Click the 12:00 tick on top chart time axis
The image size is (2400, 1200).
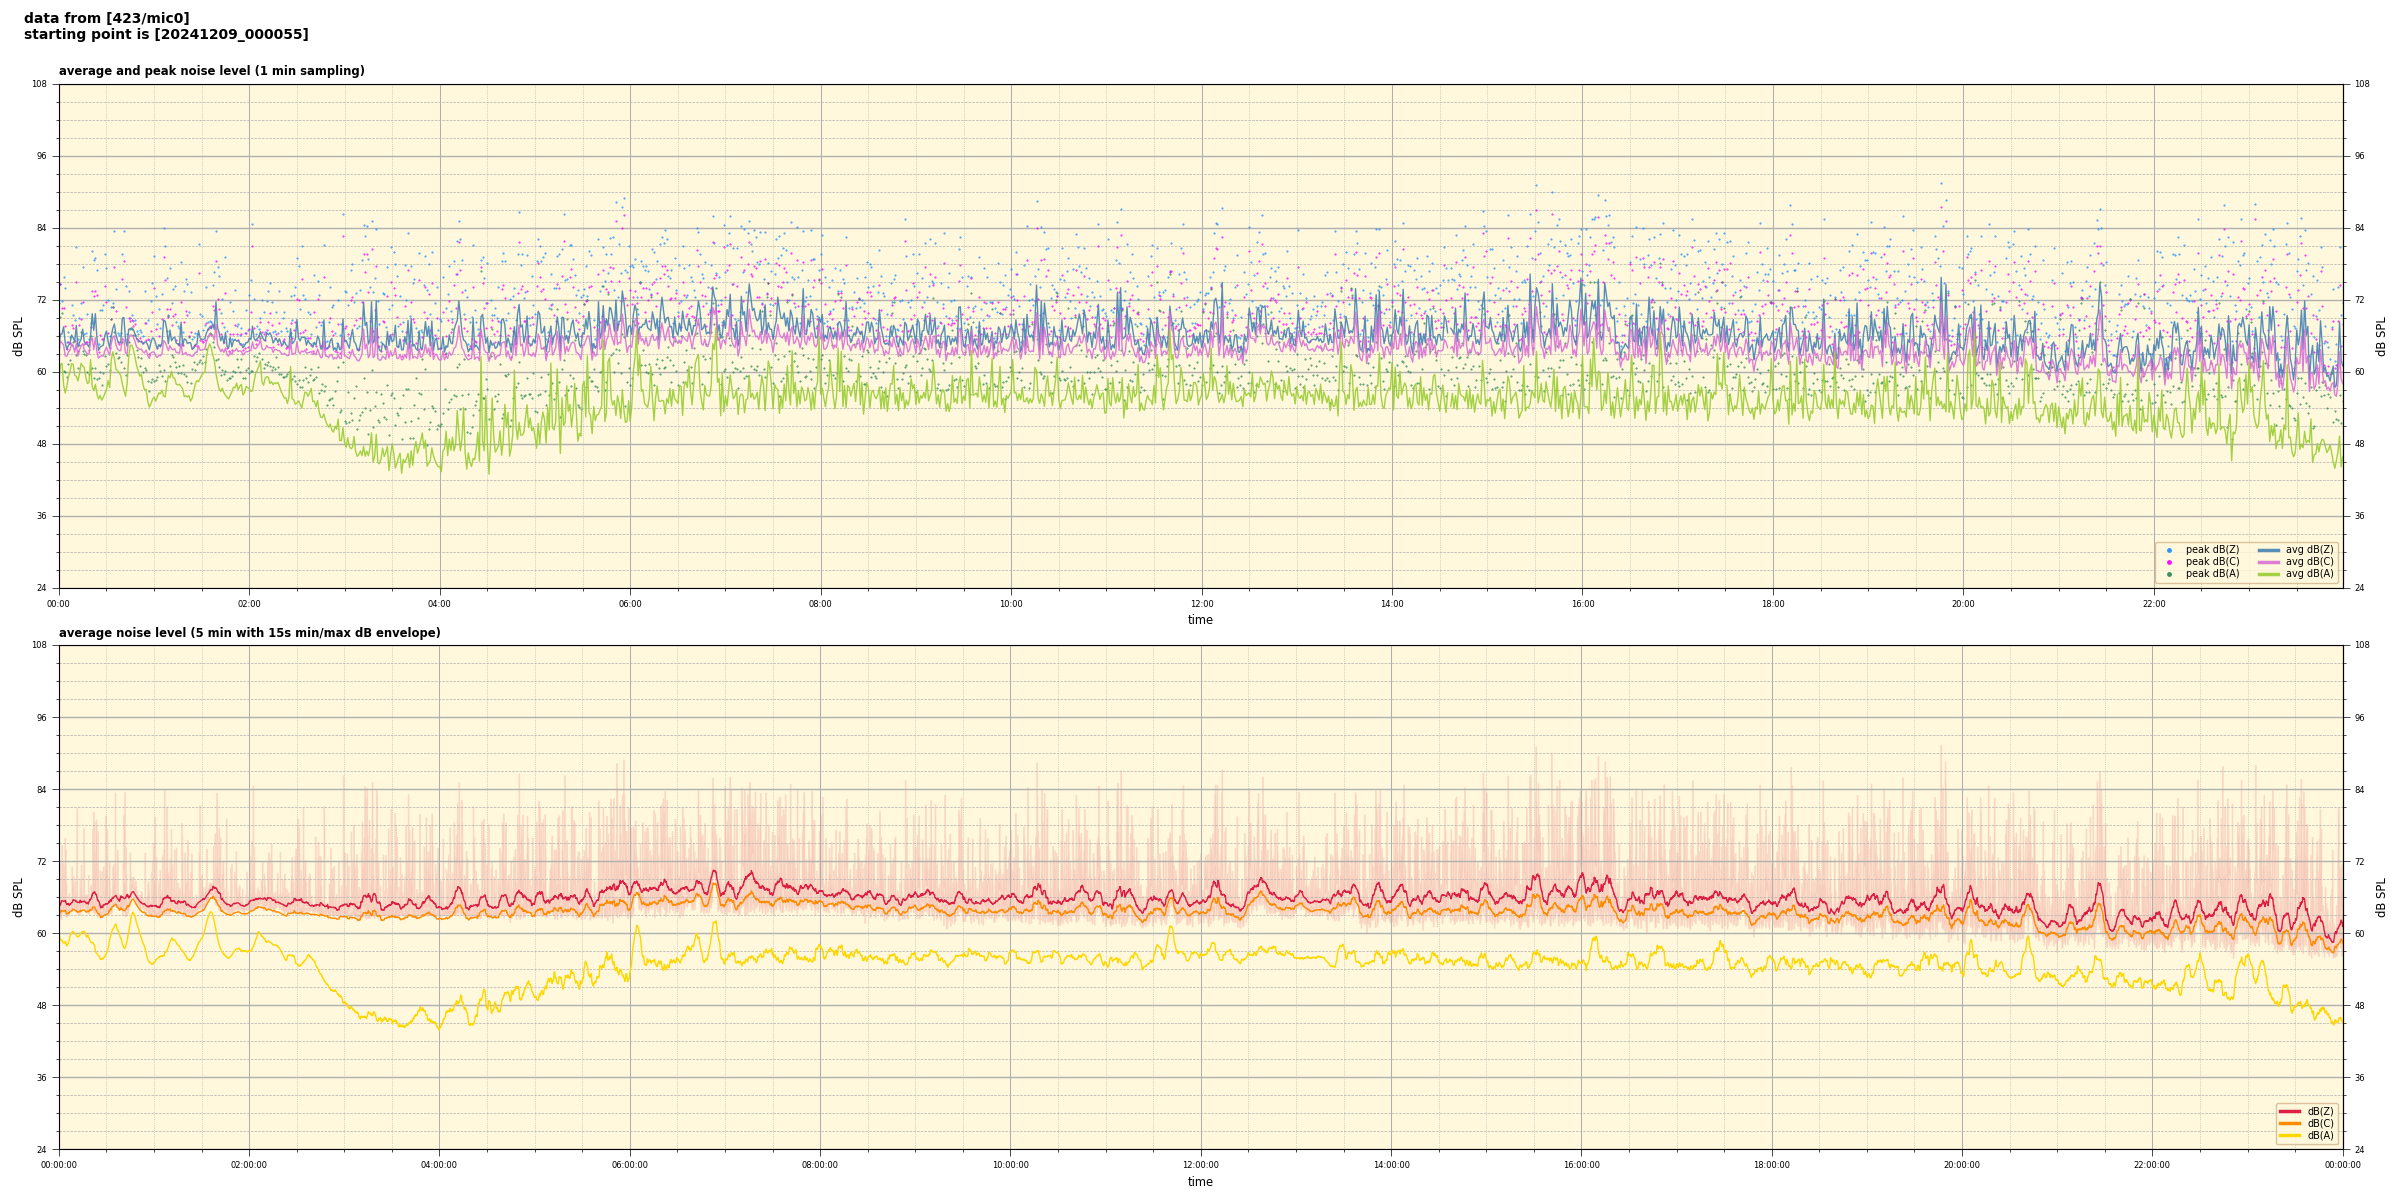tap(1201, 604)
